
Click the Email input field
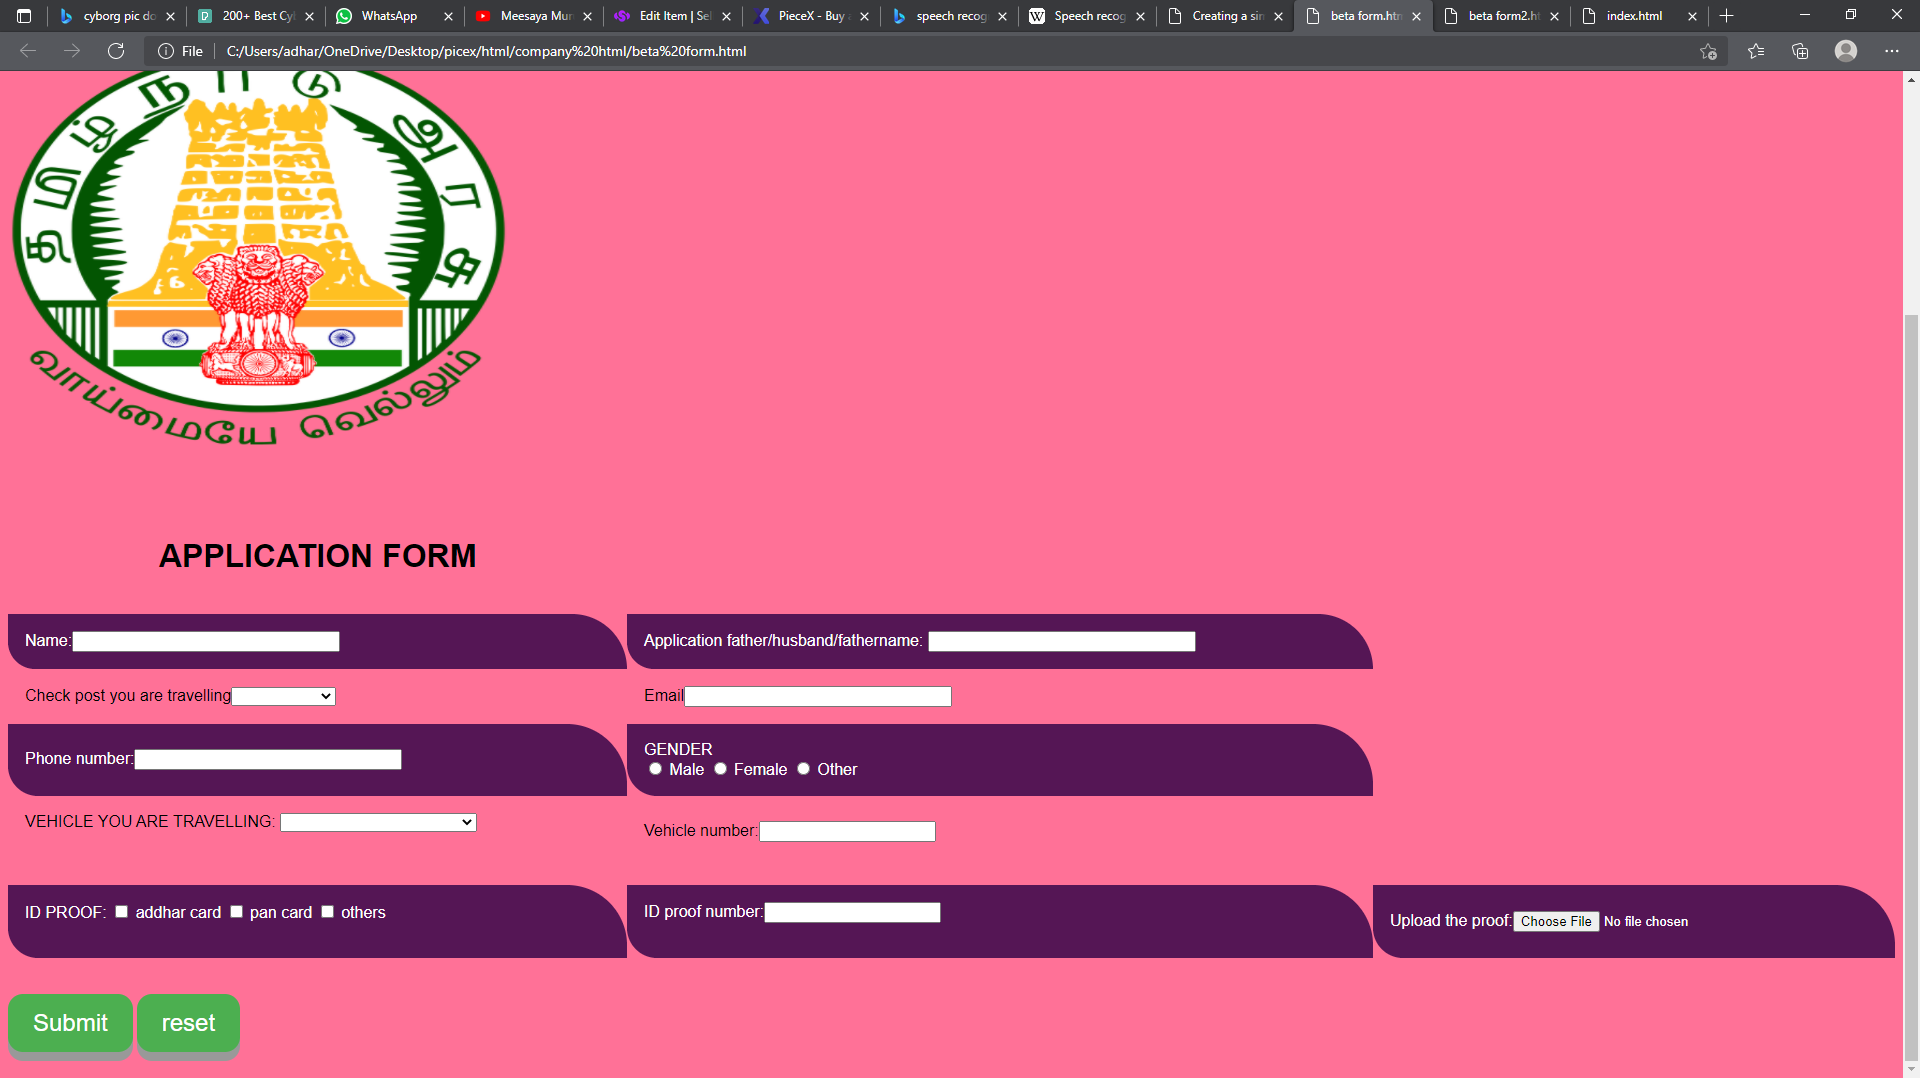(x=817, y=697)
